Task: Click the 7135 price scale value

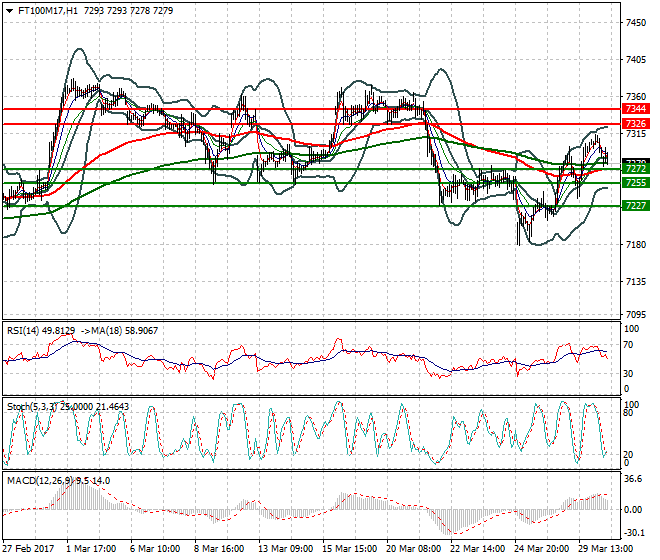Action: 636,282
